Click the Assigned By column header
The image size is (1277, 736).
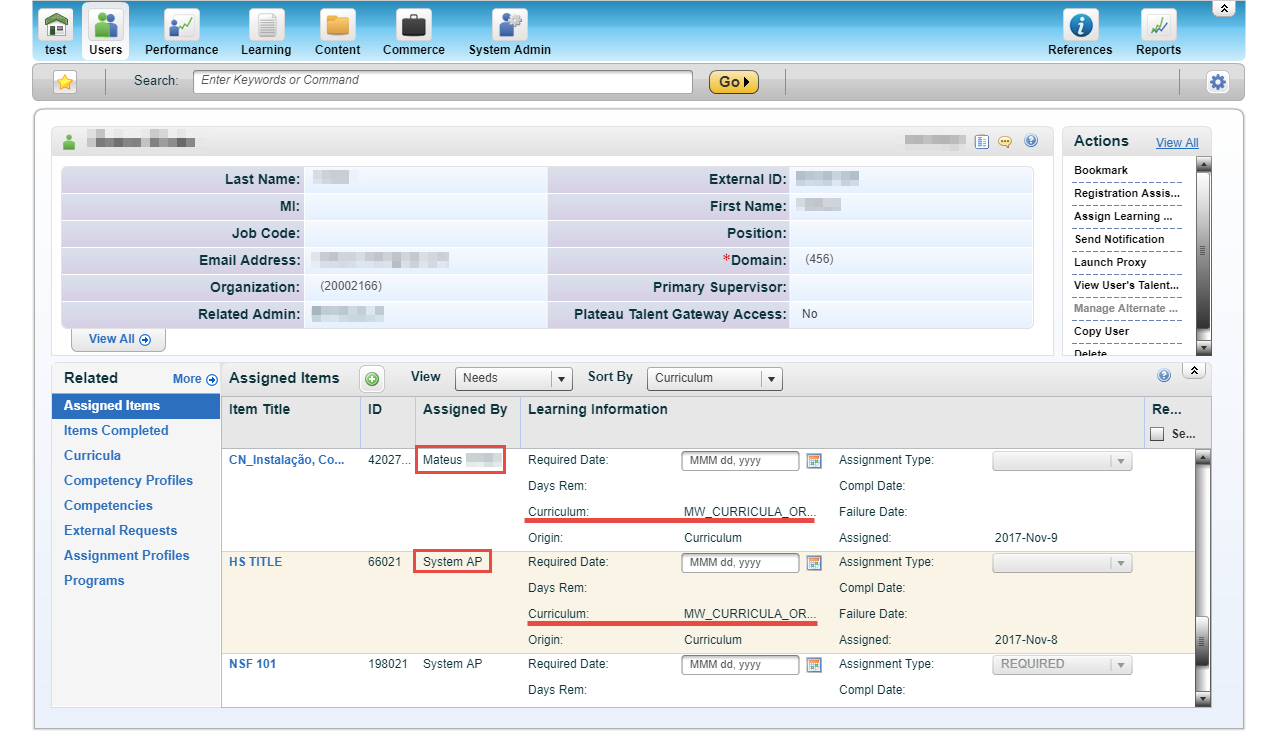465,409
